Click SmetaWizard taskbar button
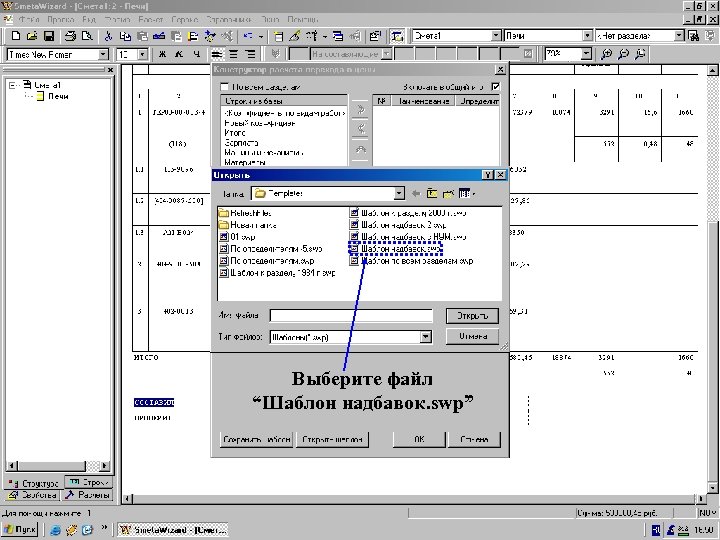The image size is (720, 540). coord(173,530)
